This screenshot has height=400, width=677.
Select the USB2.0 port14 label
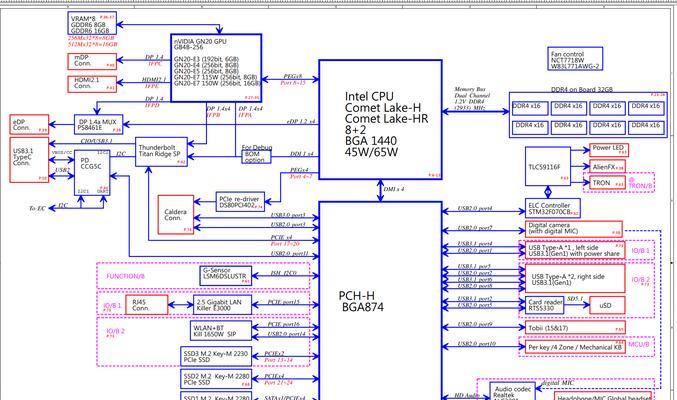(286, 333)
